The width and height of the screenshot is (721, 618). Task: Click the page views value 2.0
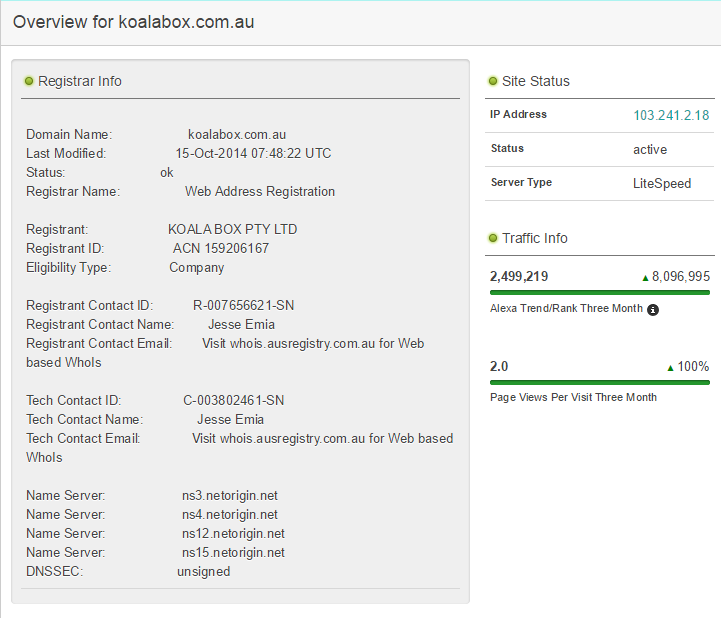[x=499, y=367]
